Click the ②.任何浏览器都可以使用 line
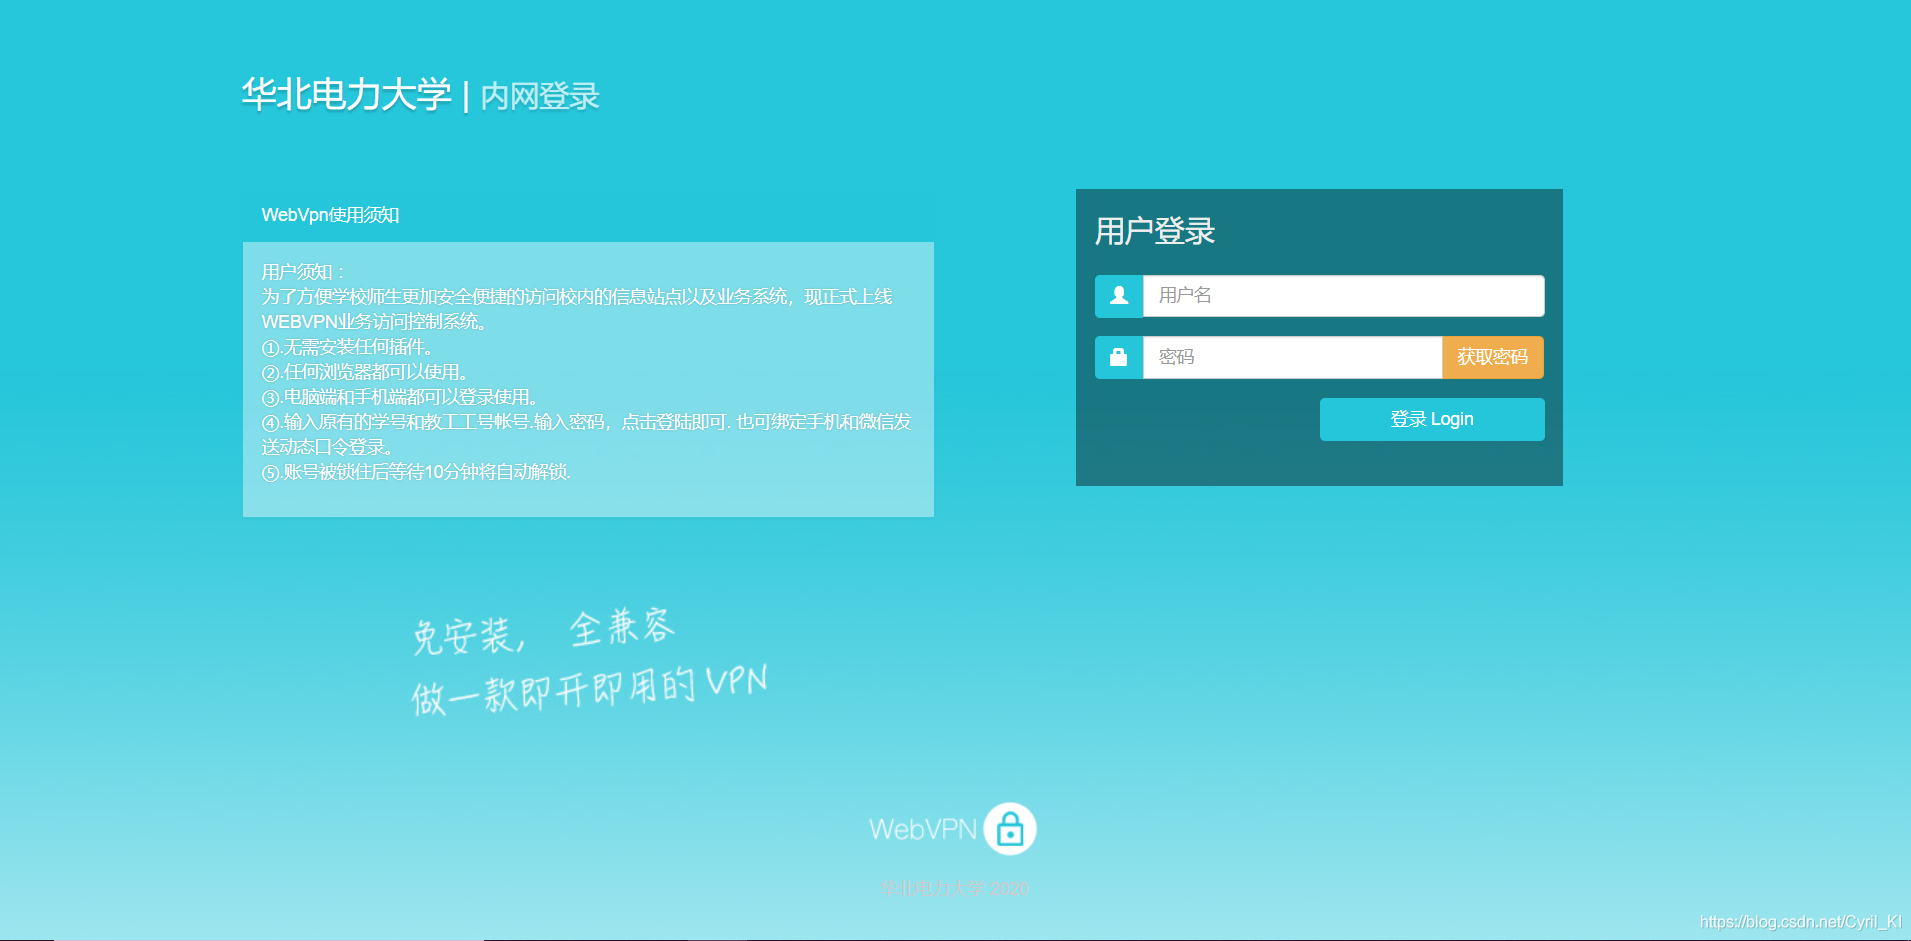1911x941 pixels. pyautogui.click(x=365, y=372)
